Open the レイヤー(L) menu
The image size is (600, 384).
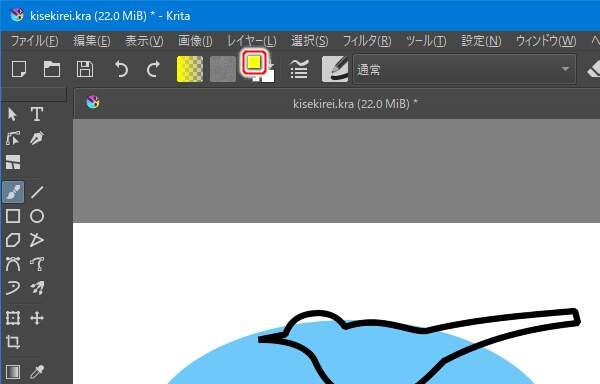[x=251, y=41]
